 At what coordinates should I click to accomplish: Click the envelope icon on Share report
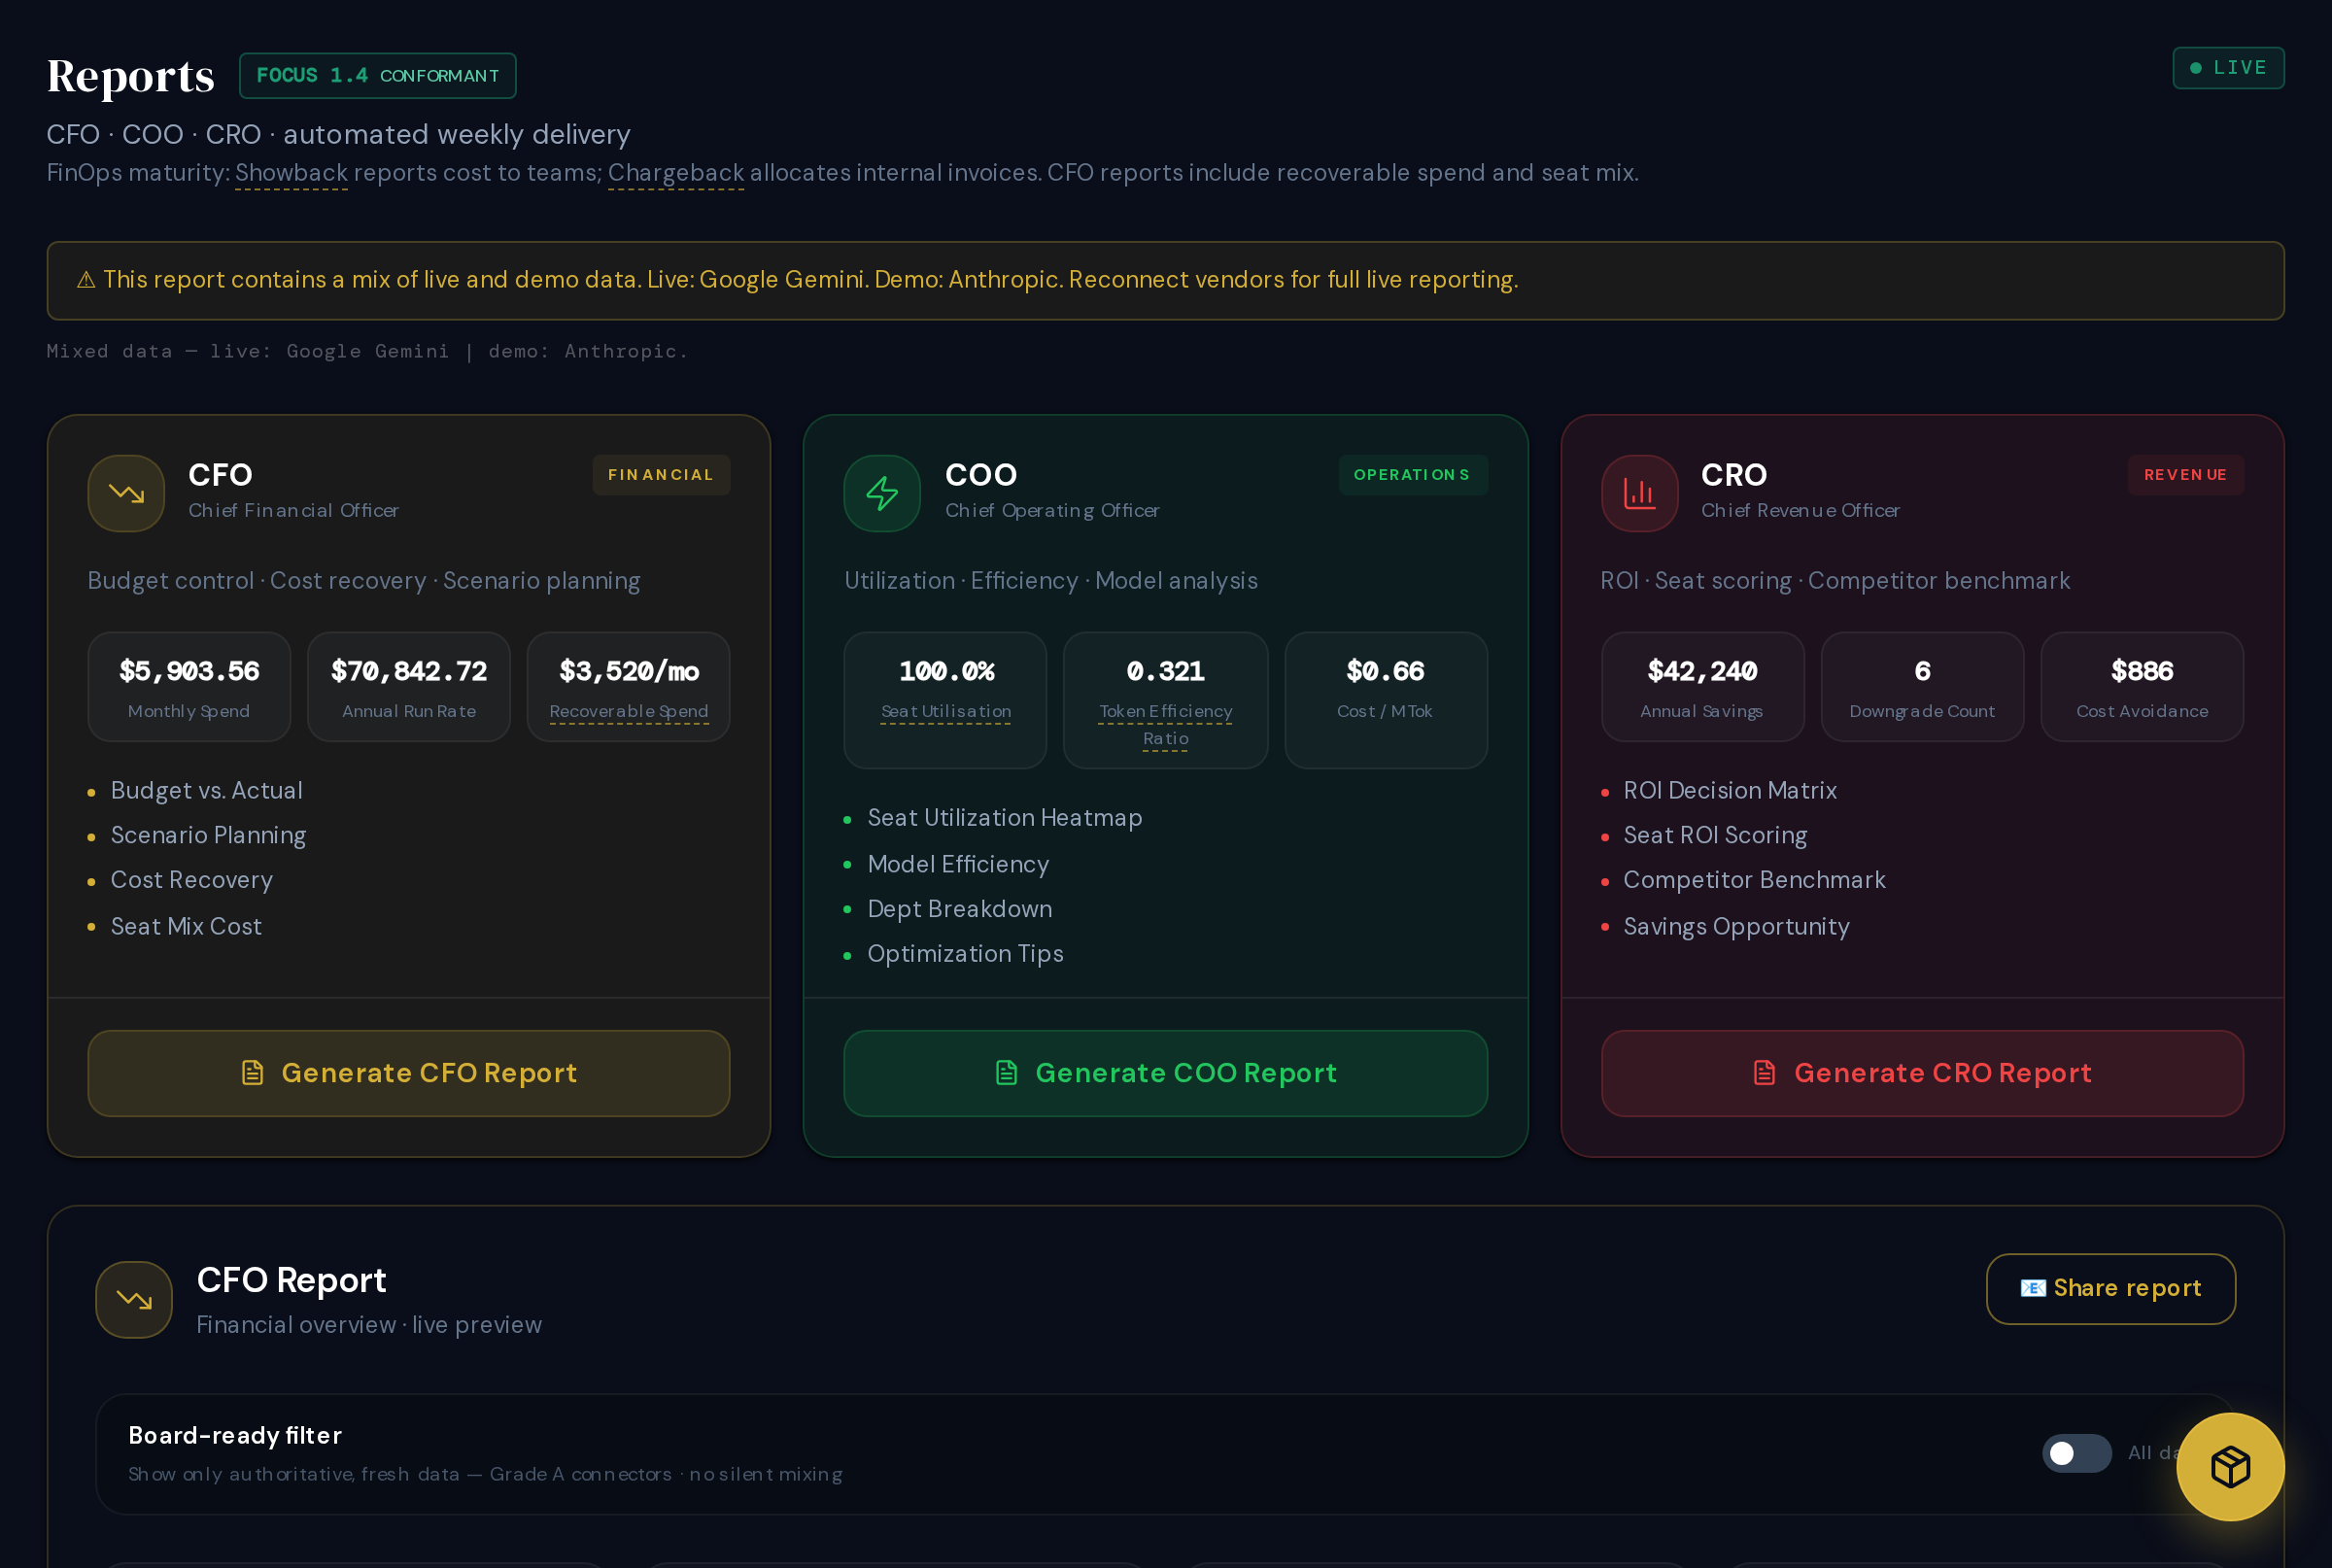[2032, 1288]
